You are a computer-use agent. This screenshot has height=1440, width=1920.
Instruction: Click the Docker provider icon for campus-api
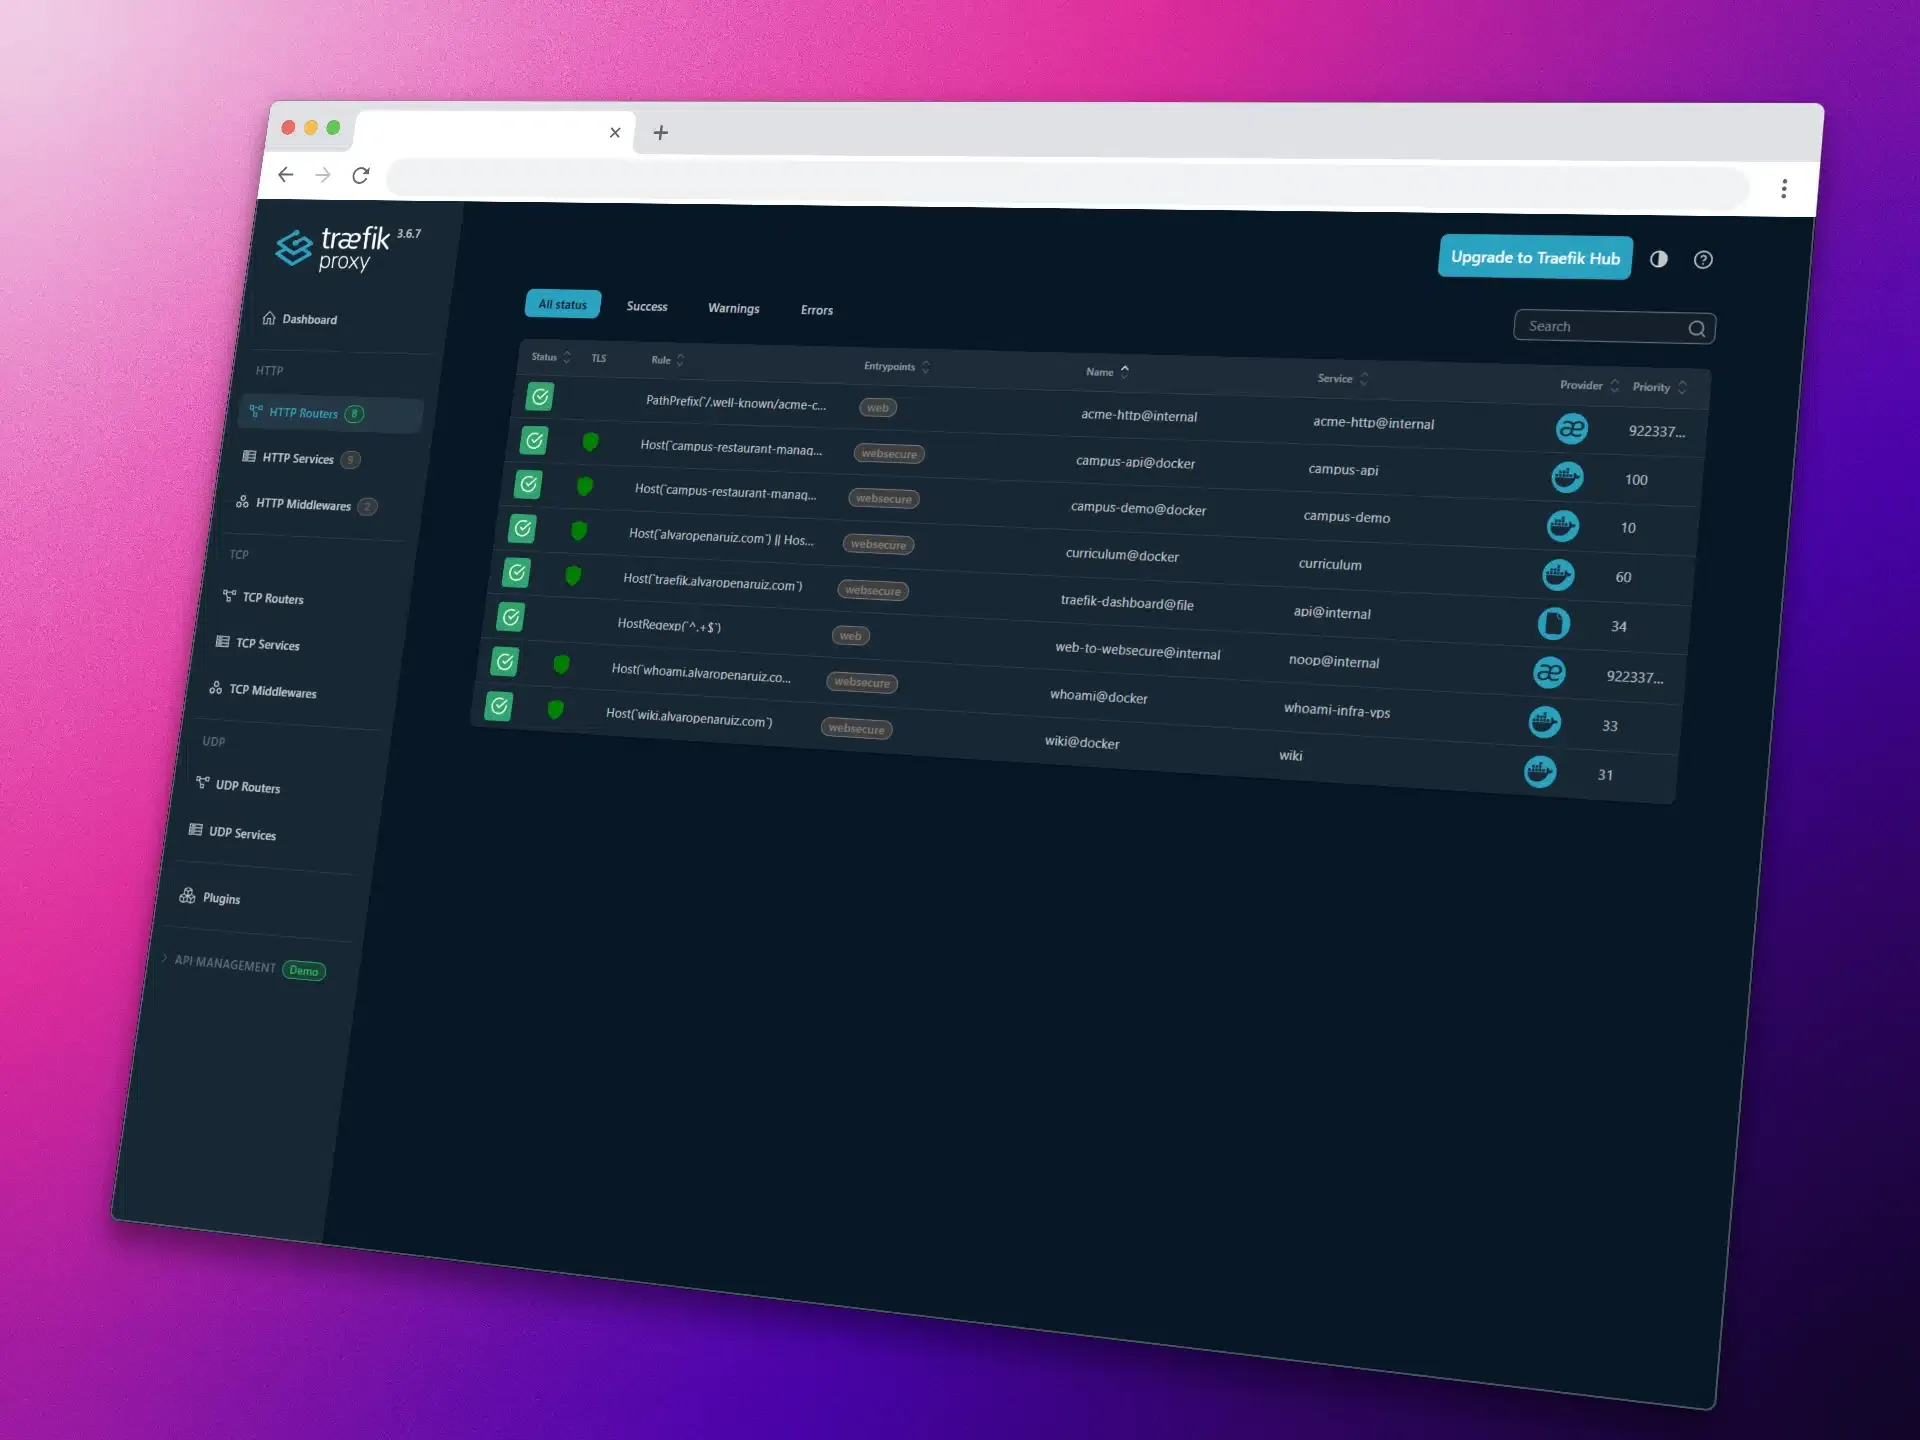coord(1567,478)
